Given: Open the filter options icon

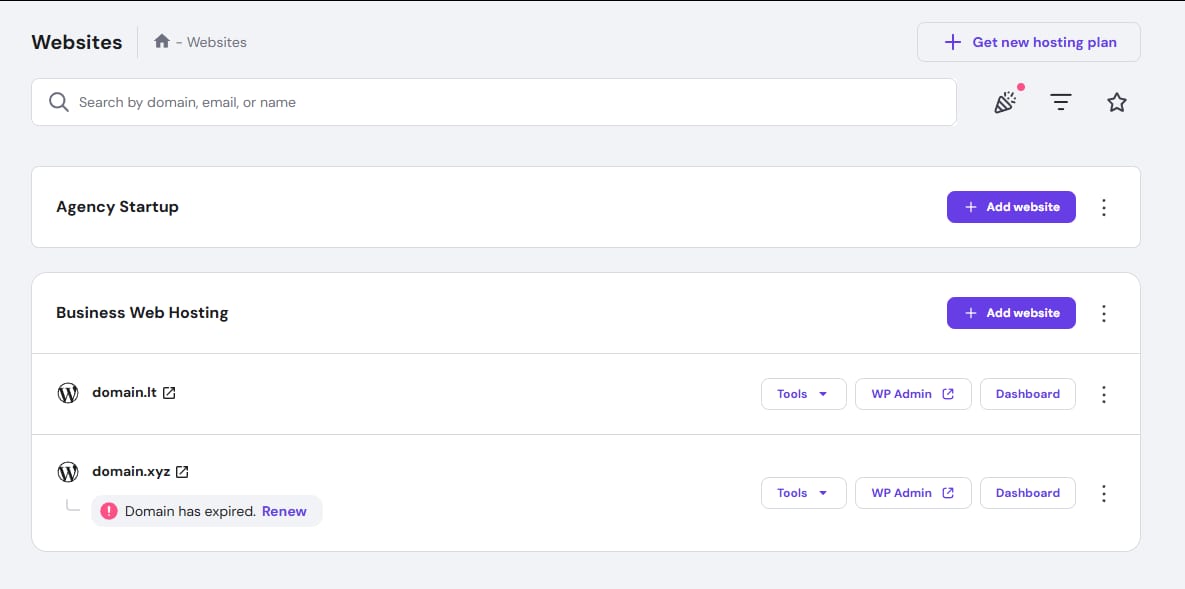Looking at the screenshot, I should coord(1061,102).
